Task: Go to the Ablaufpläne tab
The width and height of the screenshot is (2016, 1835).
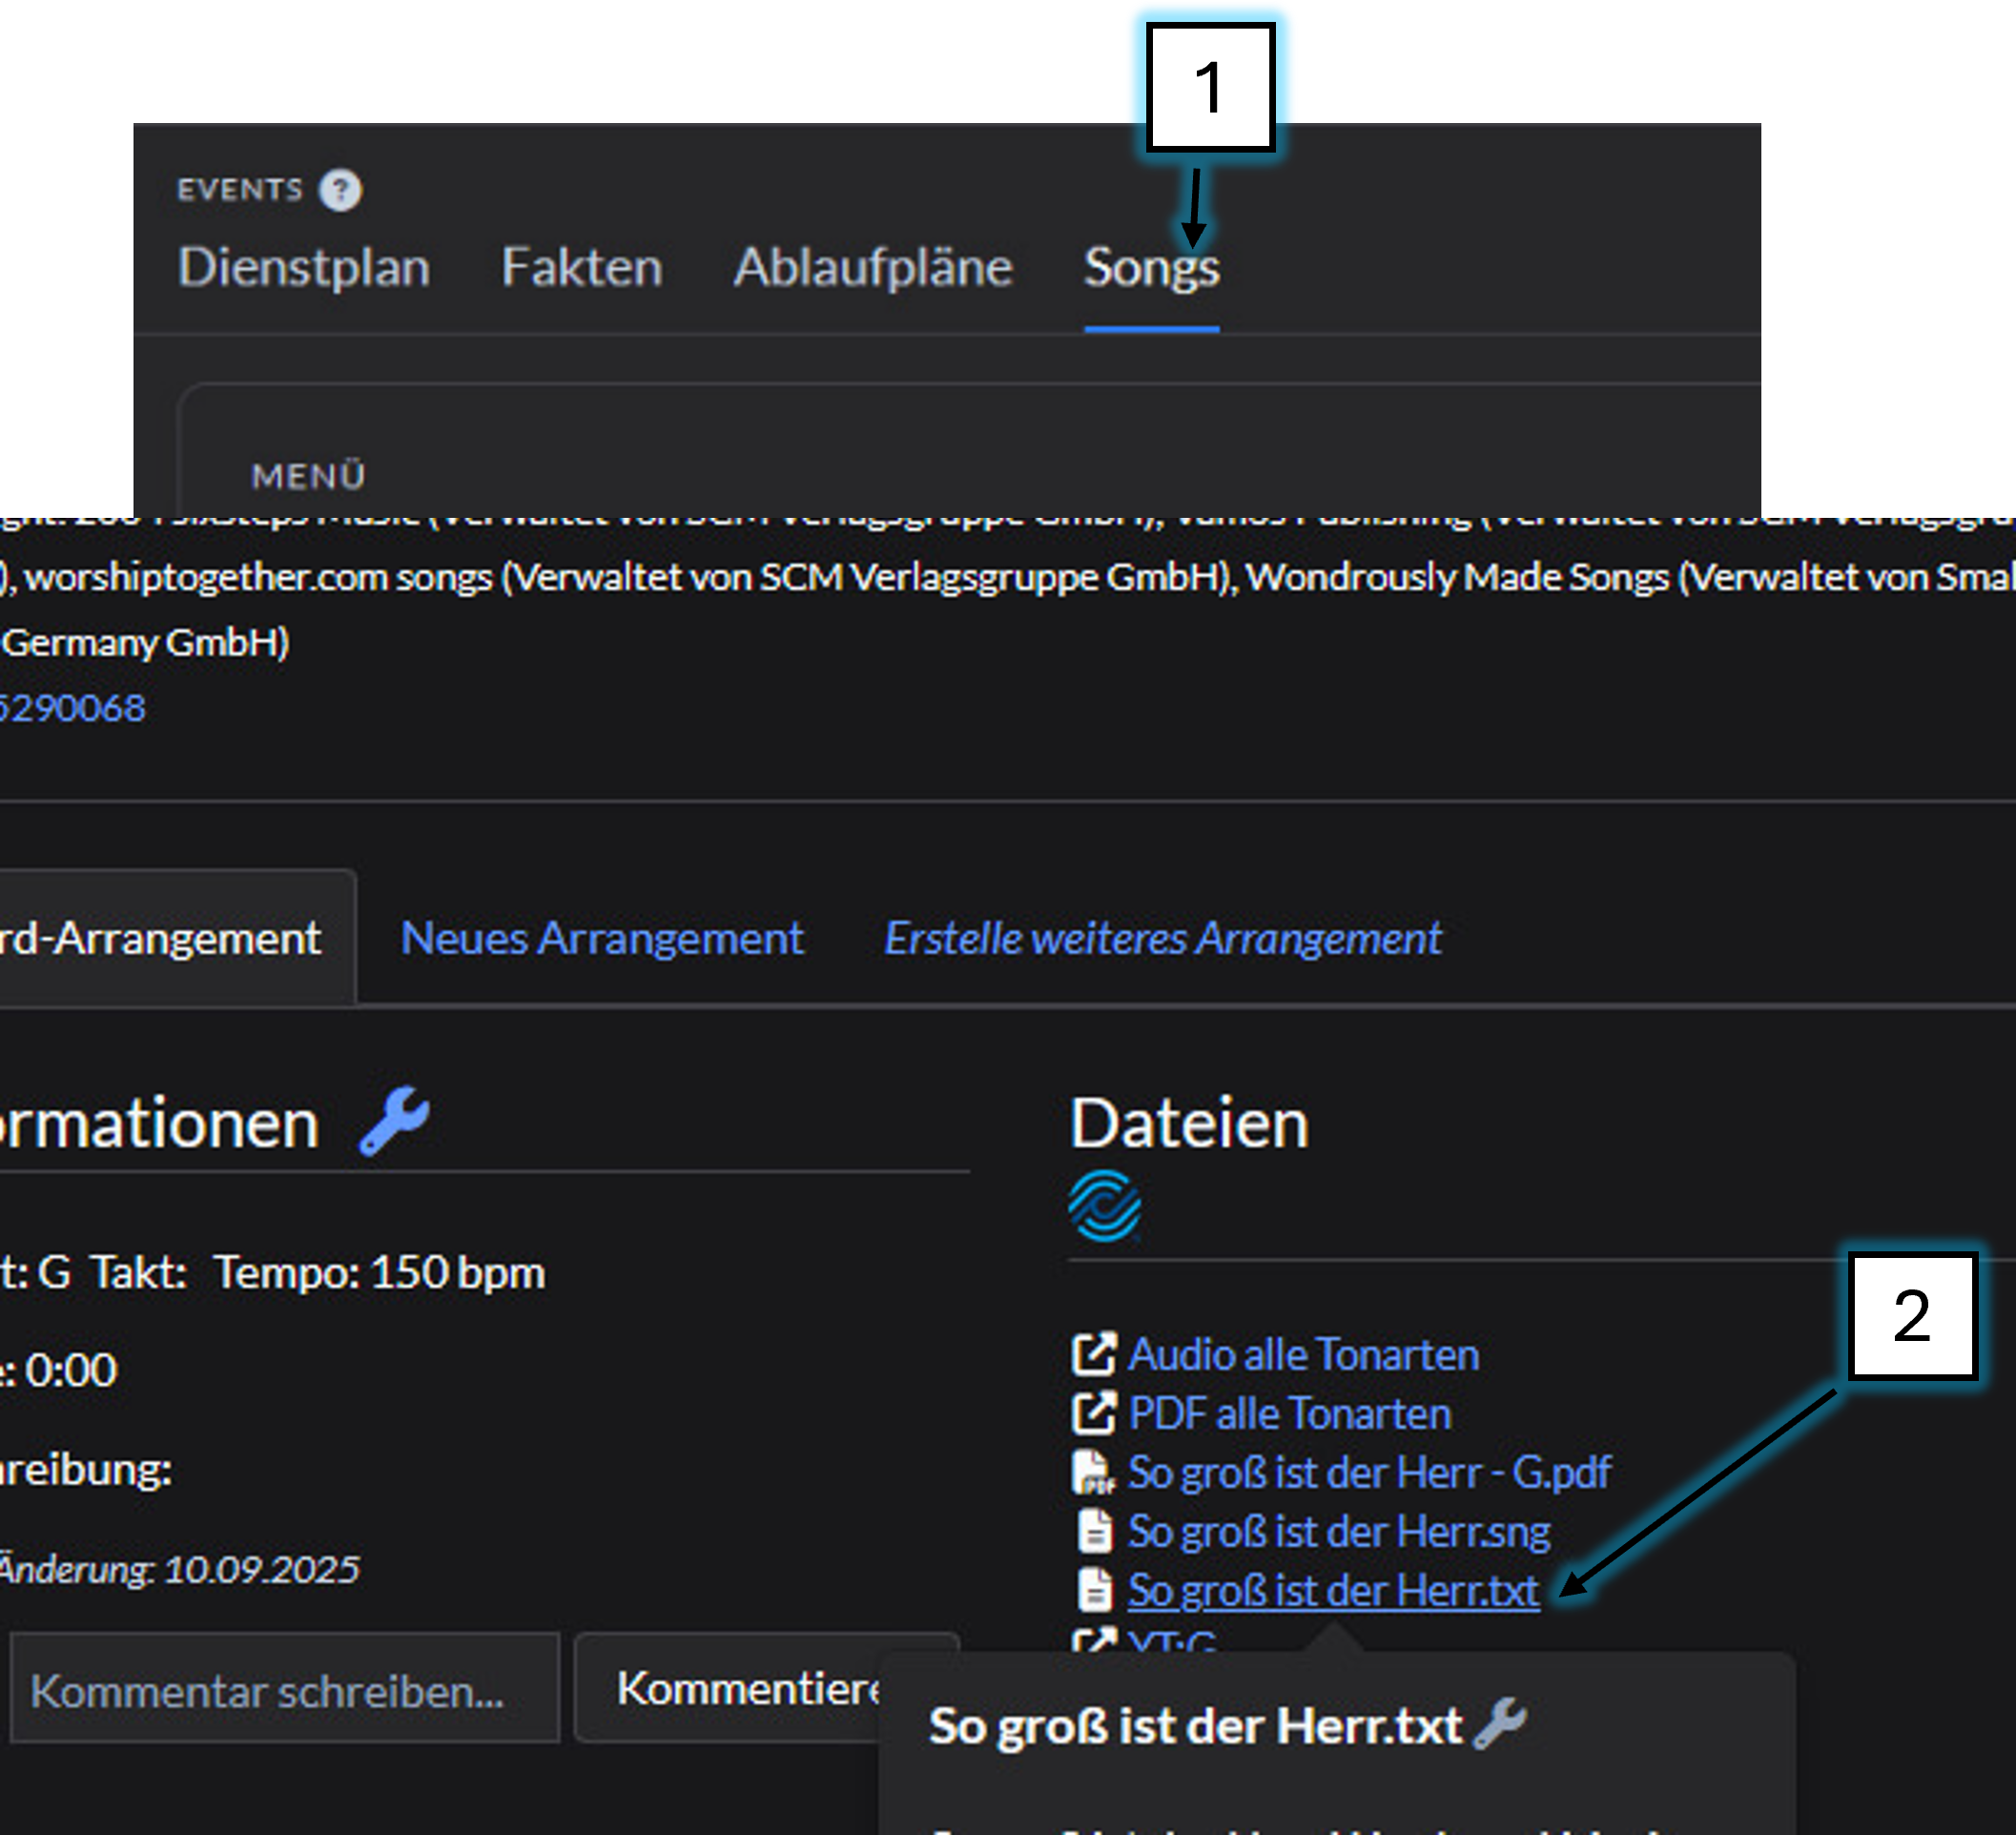Action: [x=873, y=268]
